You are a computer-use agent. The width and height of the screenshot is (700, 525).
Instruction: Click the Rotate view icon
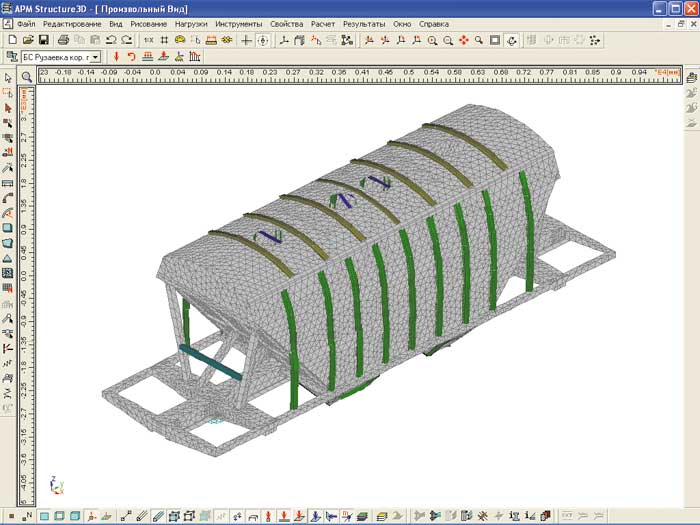coord(512,40)
